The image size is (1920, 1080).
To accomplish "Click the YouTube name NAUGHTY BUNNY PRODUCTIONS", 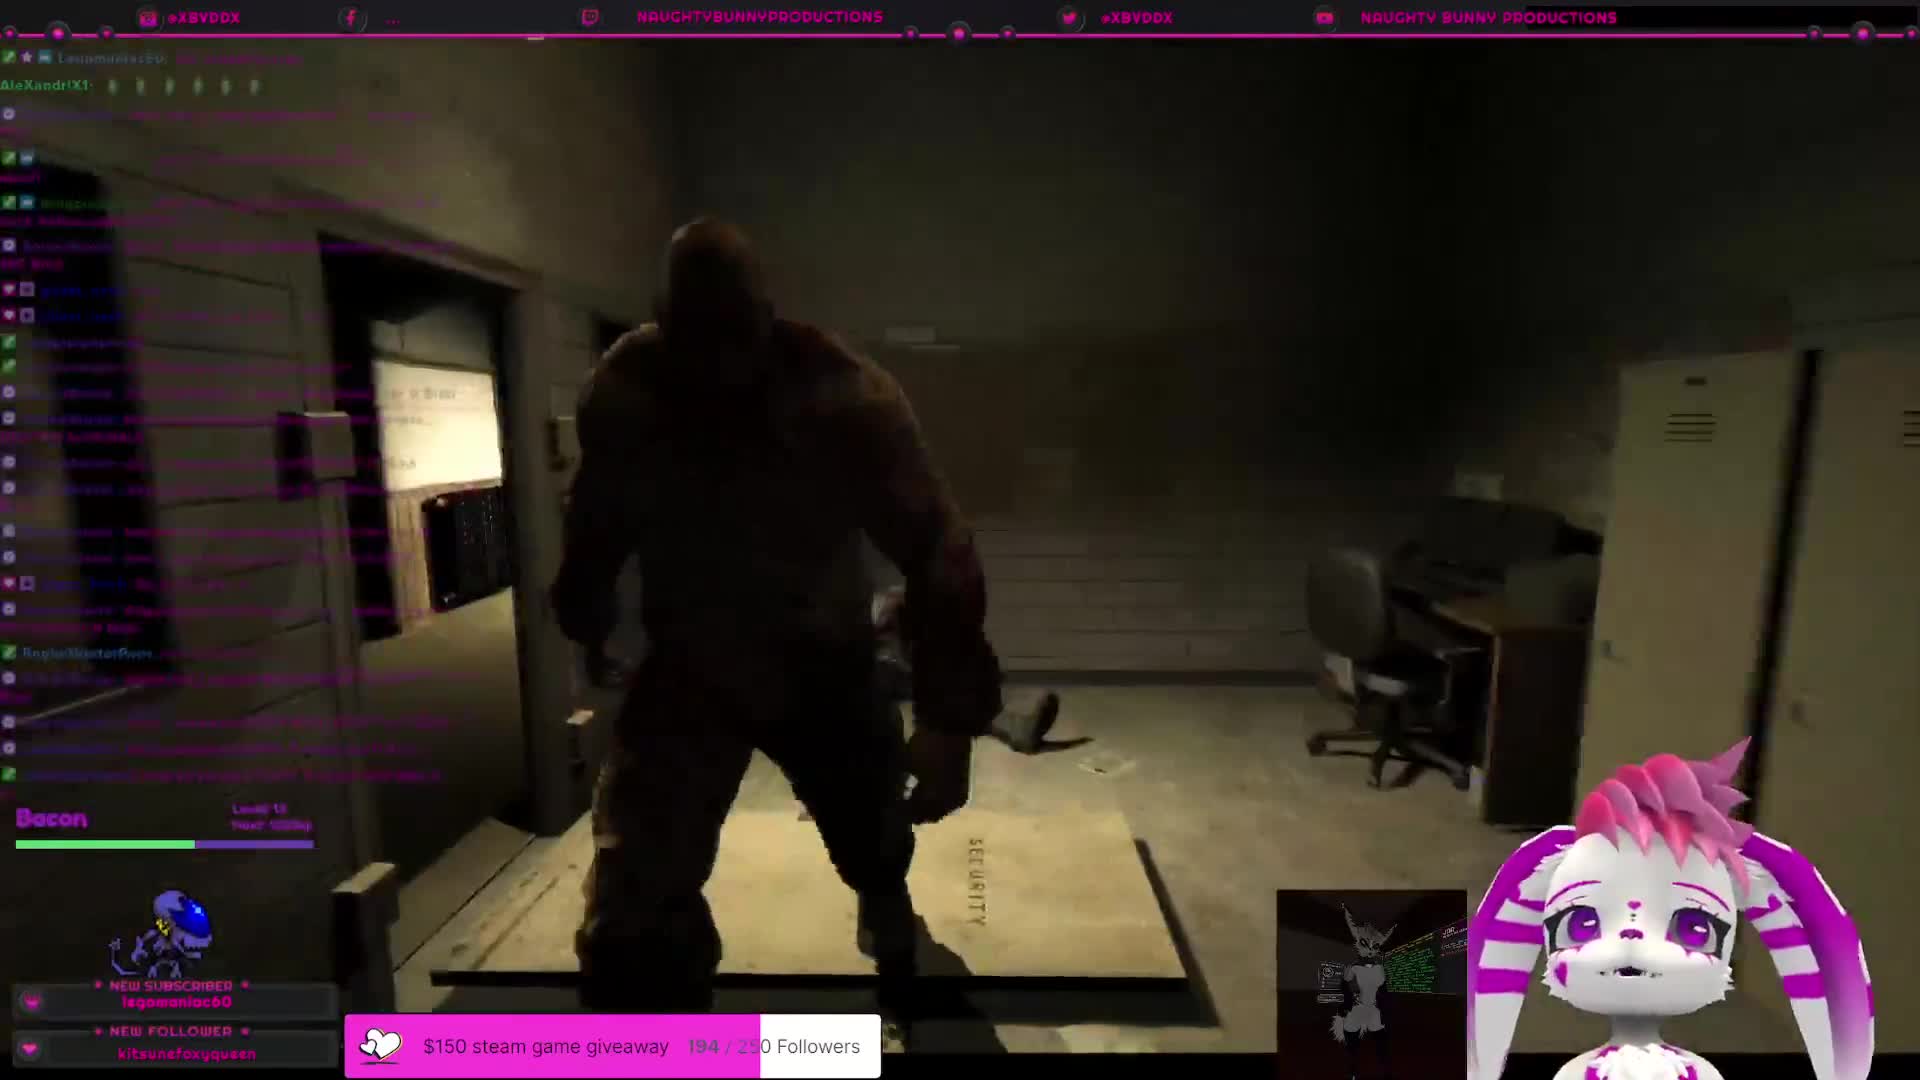I will coord(1488,18).
